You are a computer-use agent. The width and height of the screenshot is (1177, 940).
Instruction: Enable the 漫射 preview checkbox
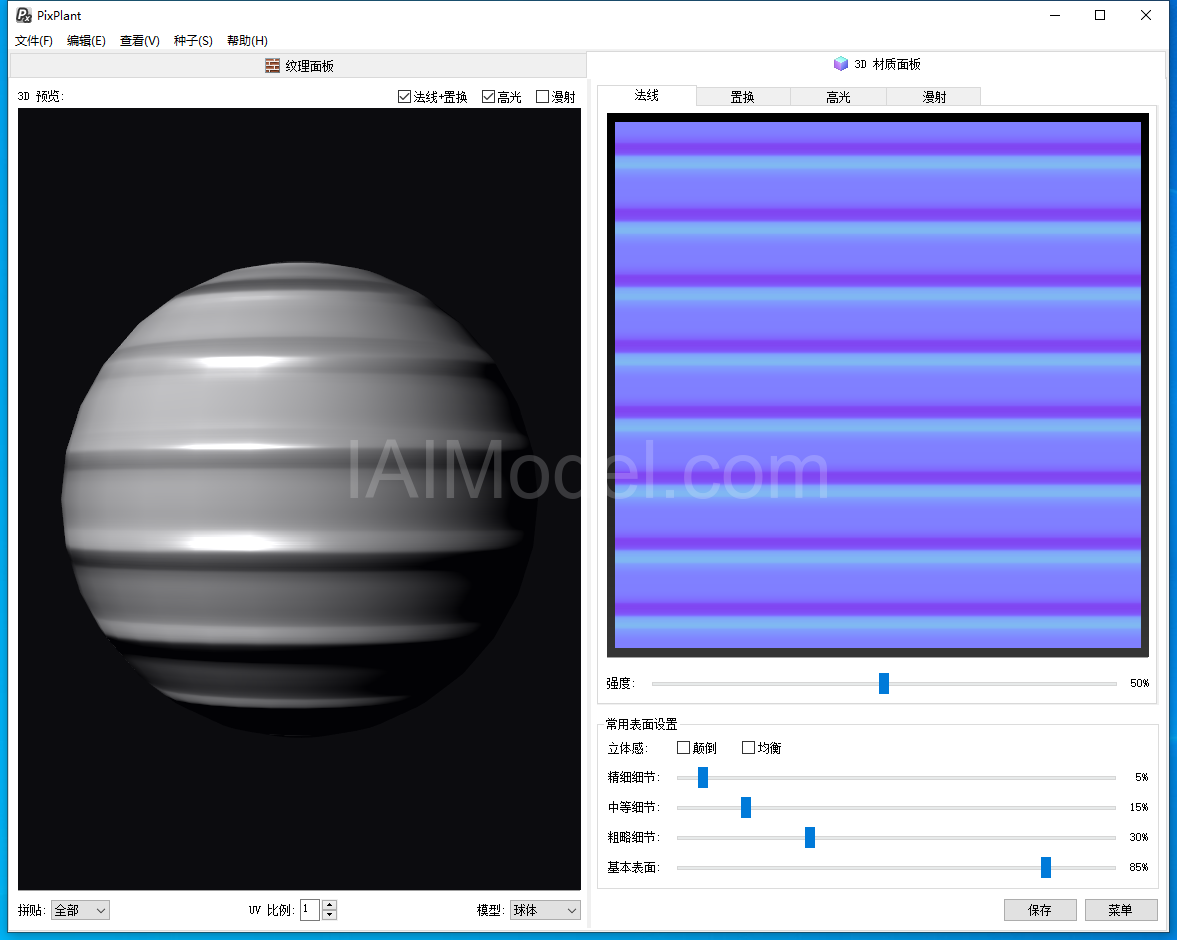click(x=543, y=96)
